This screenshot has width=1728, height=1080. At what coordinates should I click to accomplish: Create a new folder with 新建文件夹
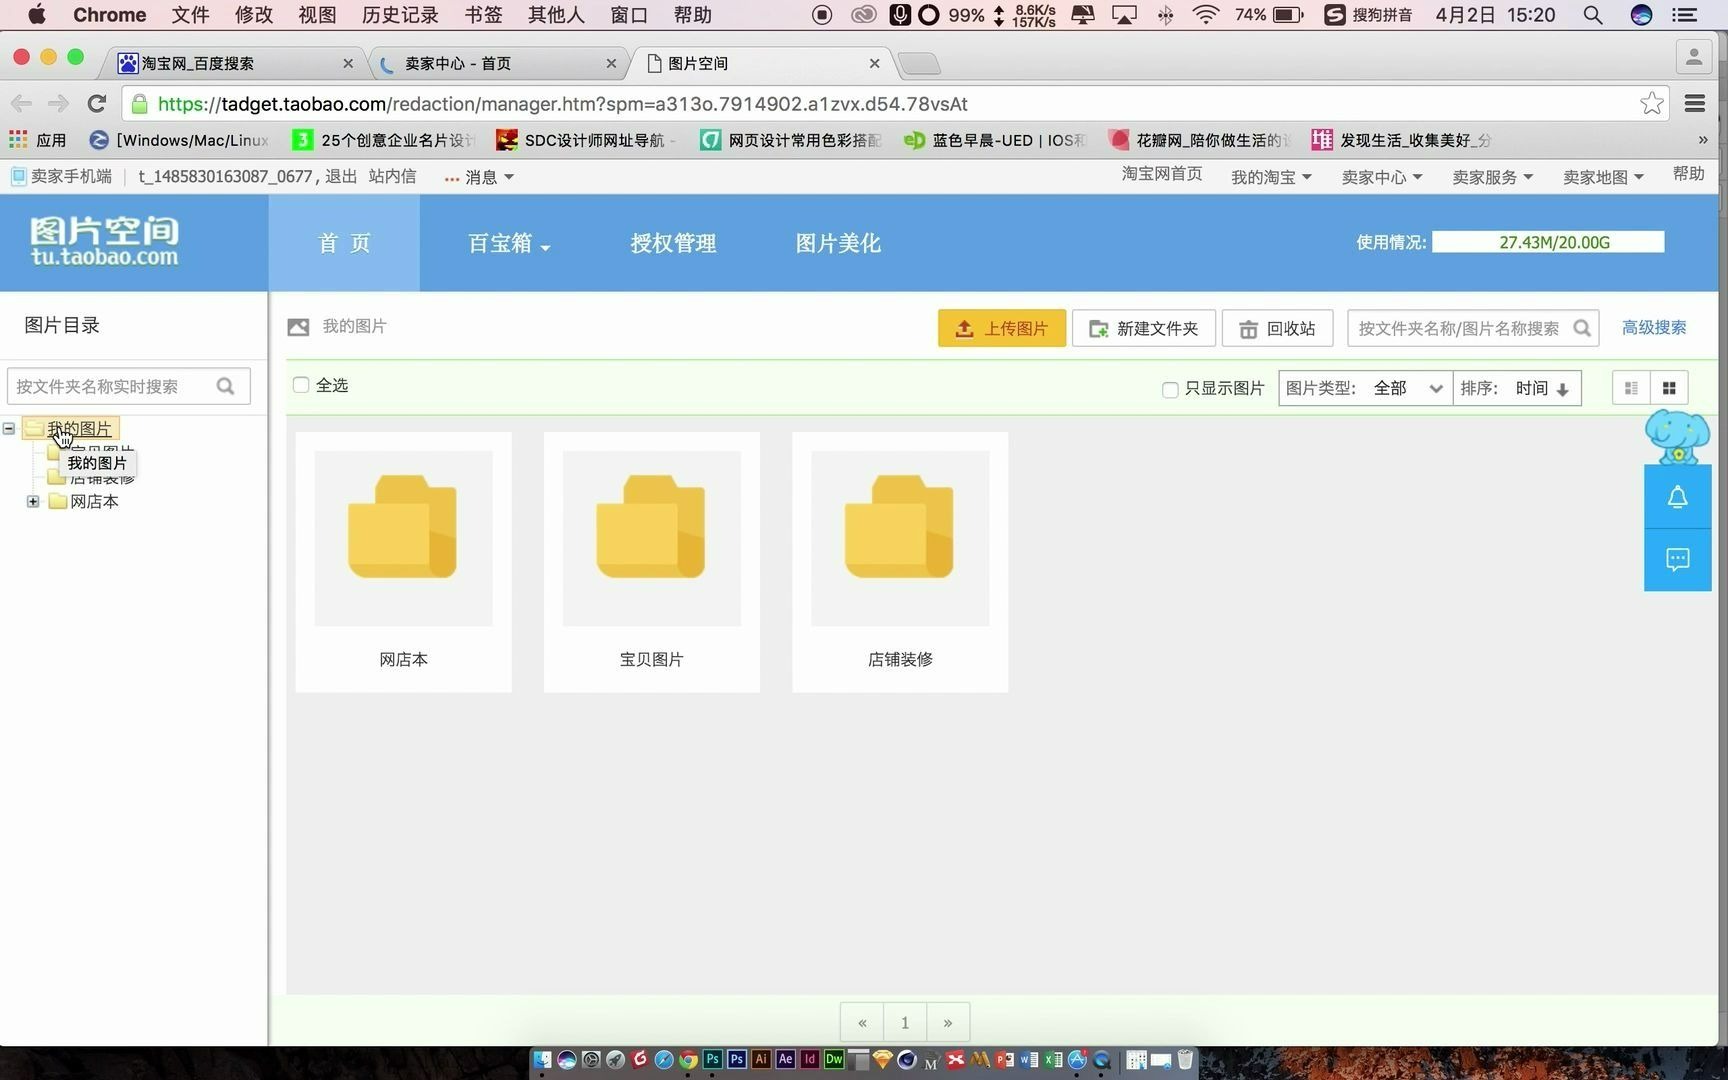1143,328
